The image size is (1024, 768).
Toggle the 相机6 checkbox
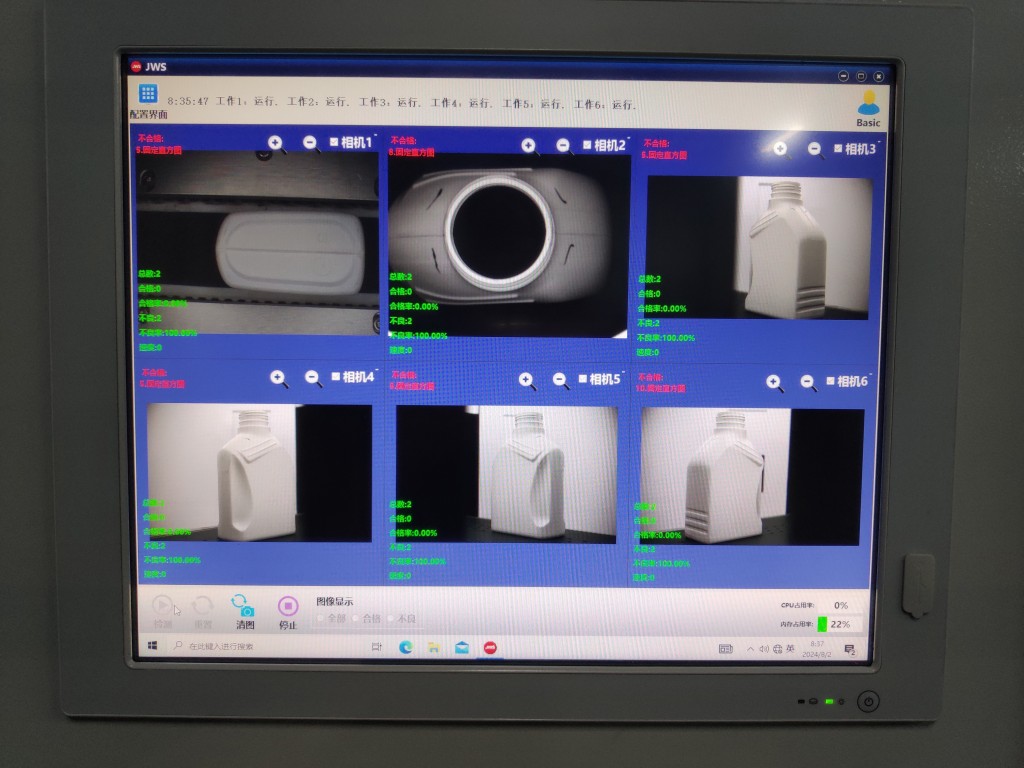pyautogui.click(x=830, y=382)
